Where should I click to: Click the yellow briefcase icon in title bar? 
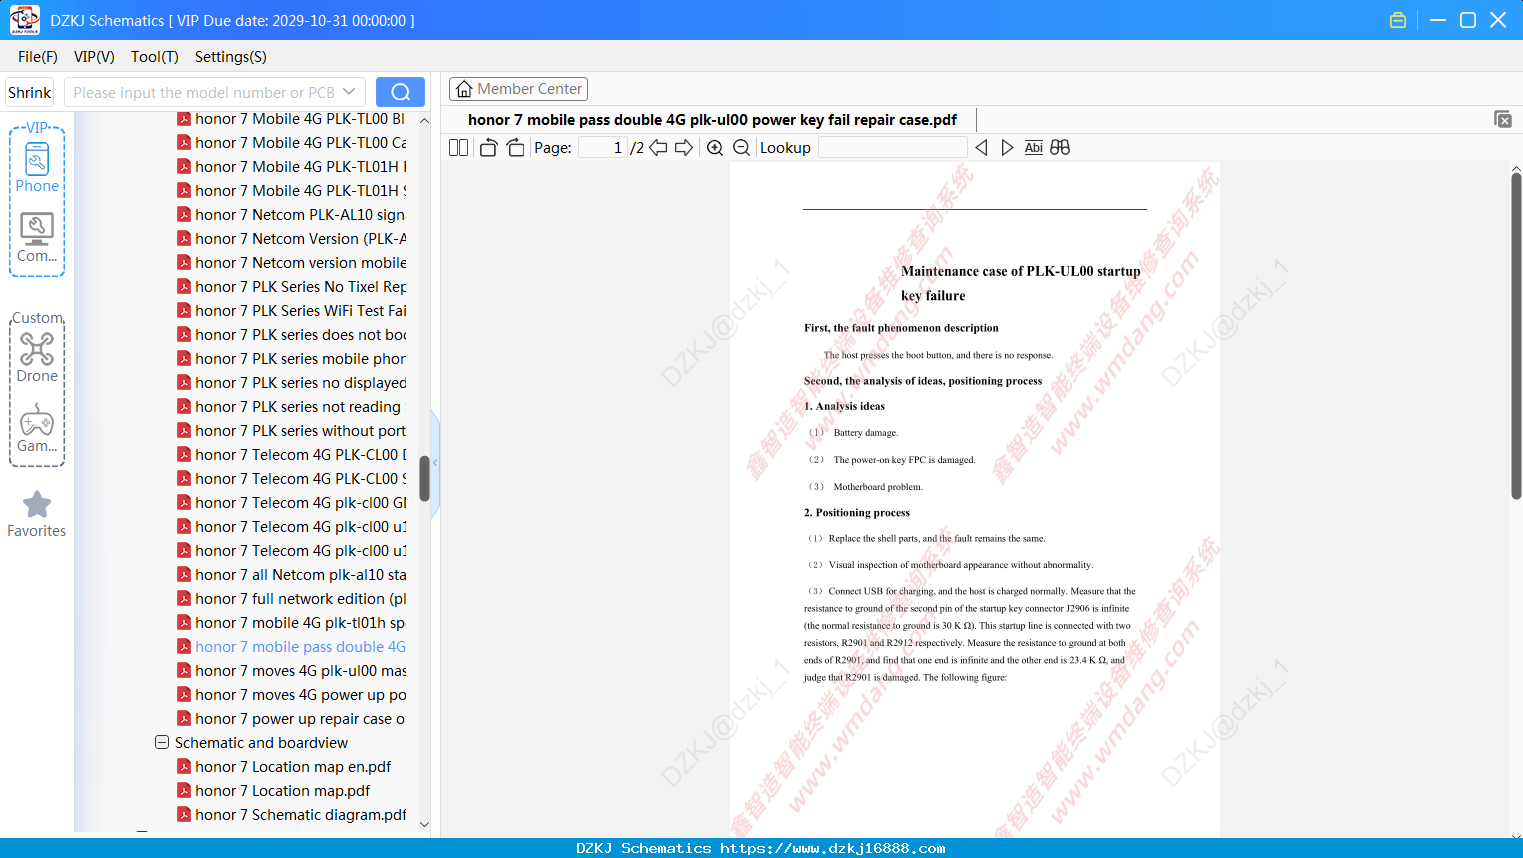point(1398,20)
